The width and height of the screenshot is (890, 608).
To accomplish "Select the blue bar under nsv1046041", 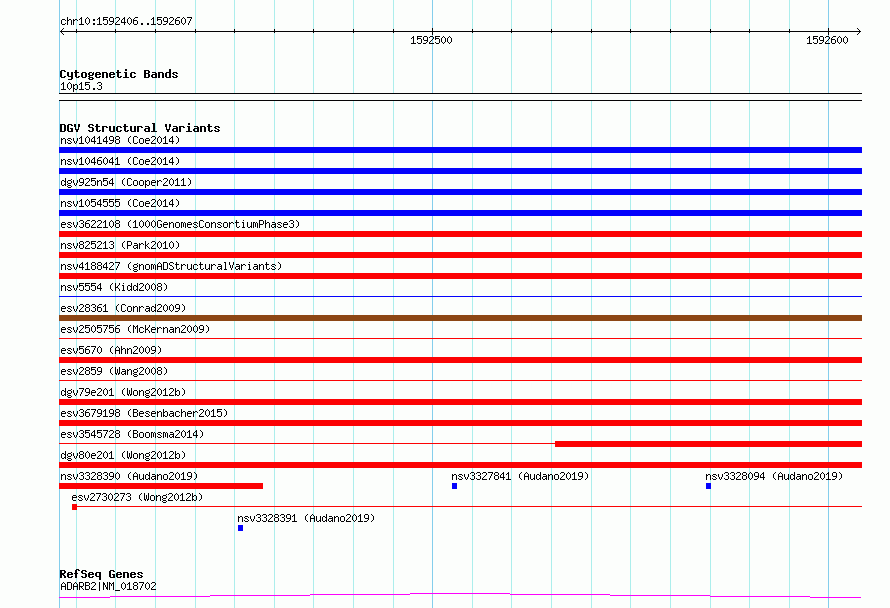I will 460,171.
